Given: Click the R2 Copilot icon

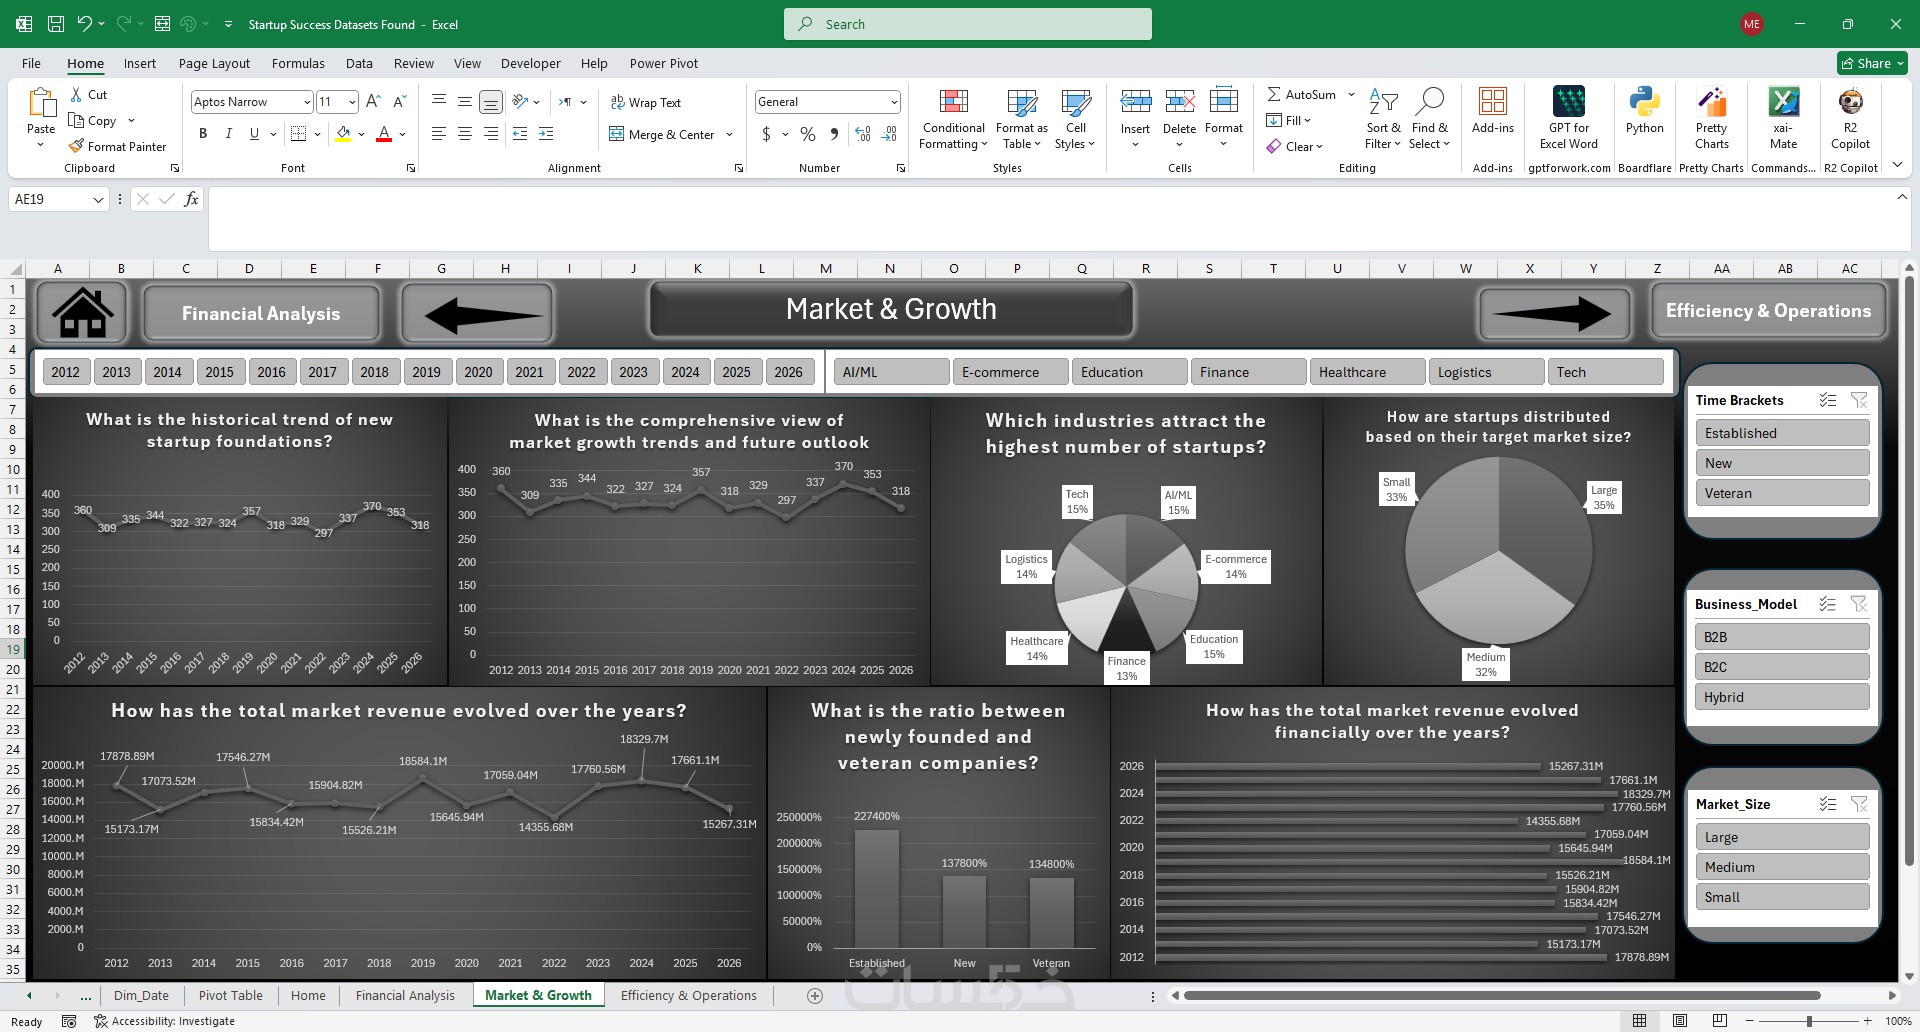Looking at the screenshot, I should [1850, 102].
